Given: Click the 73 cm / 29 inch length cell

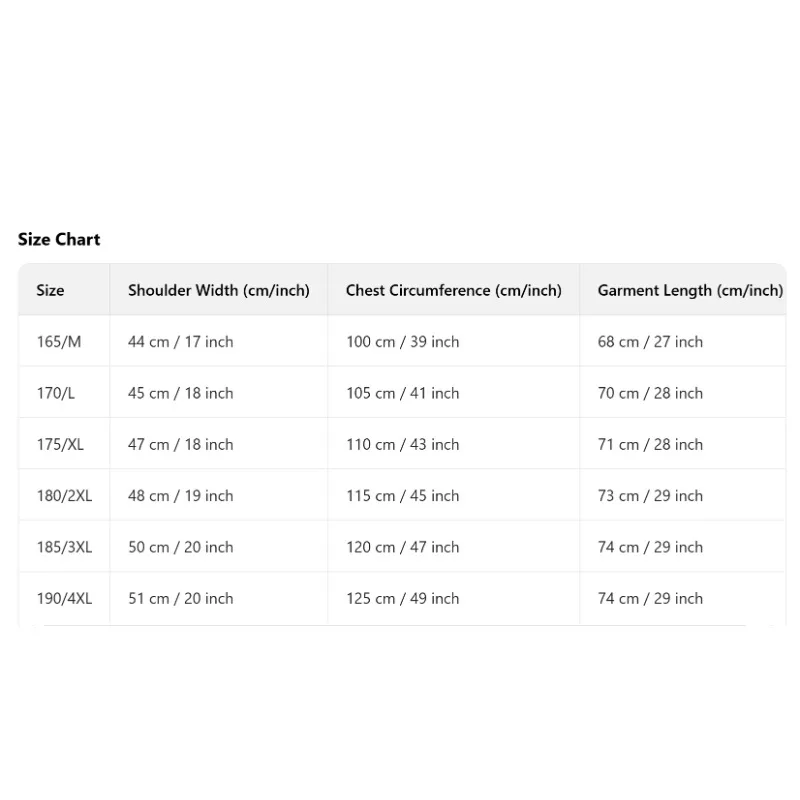Looking at the screenshot, I should (x=650, y=496).
